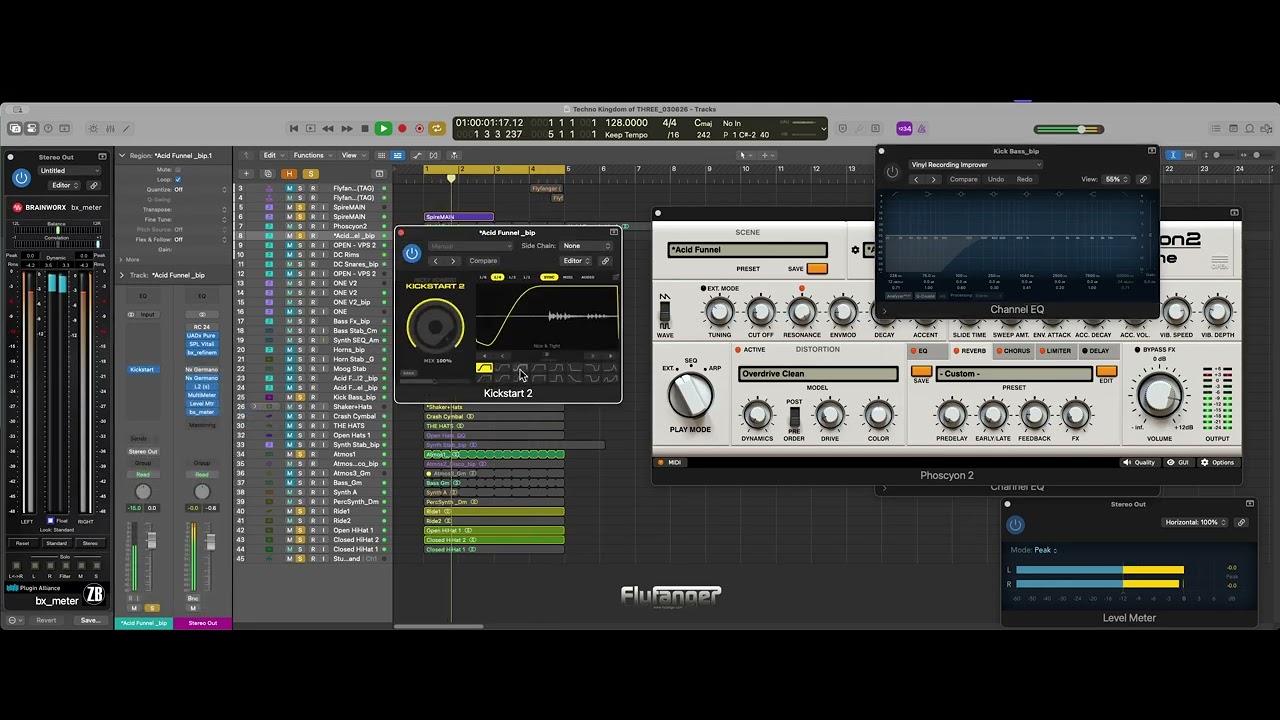Open the Editor dropdown in Kickstart 2 window

[x=574, y=261]
